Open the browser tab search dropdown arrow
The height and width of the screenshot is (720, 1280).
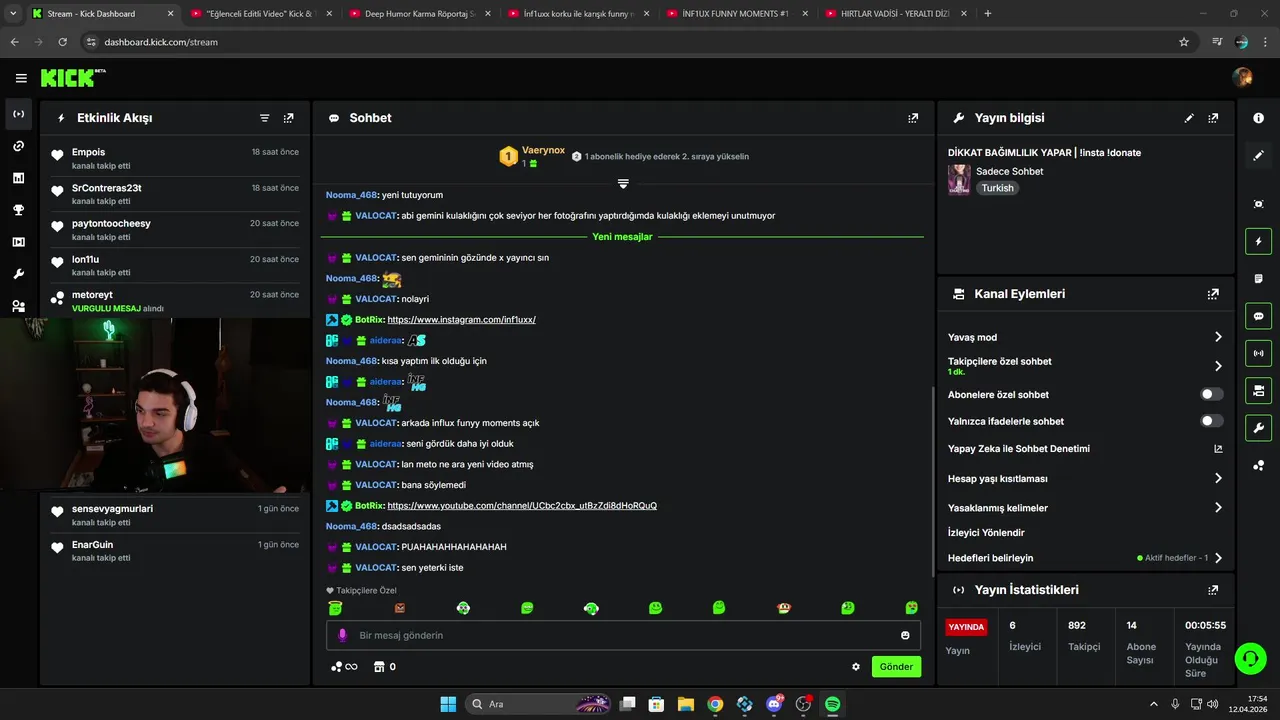pyautogui.click(x=13, y=14)
